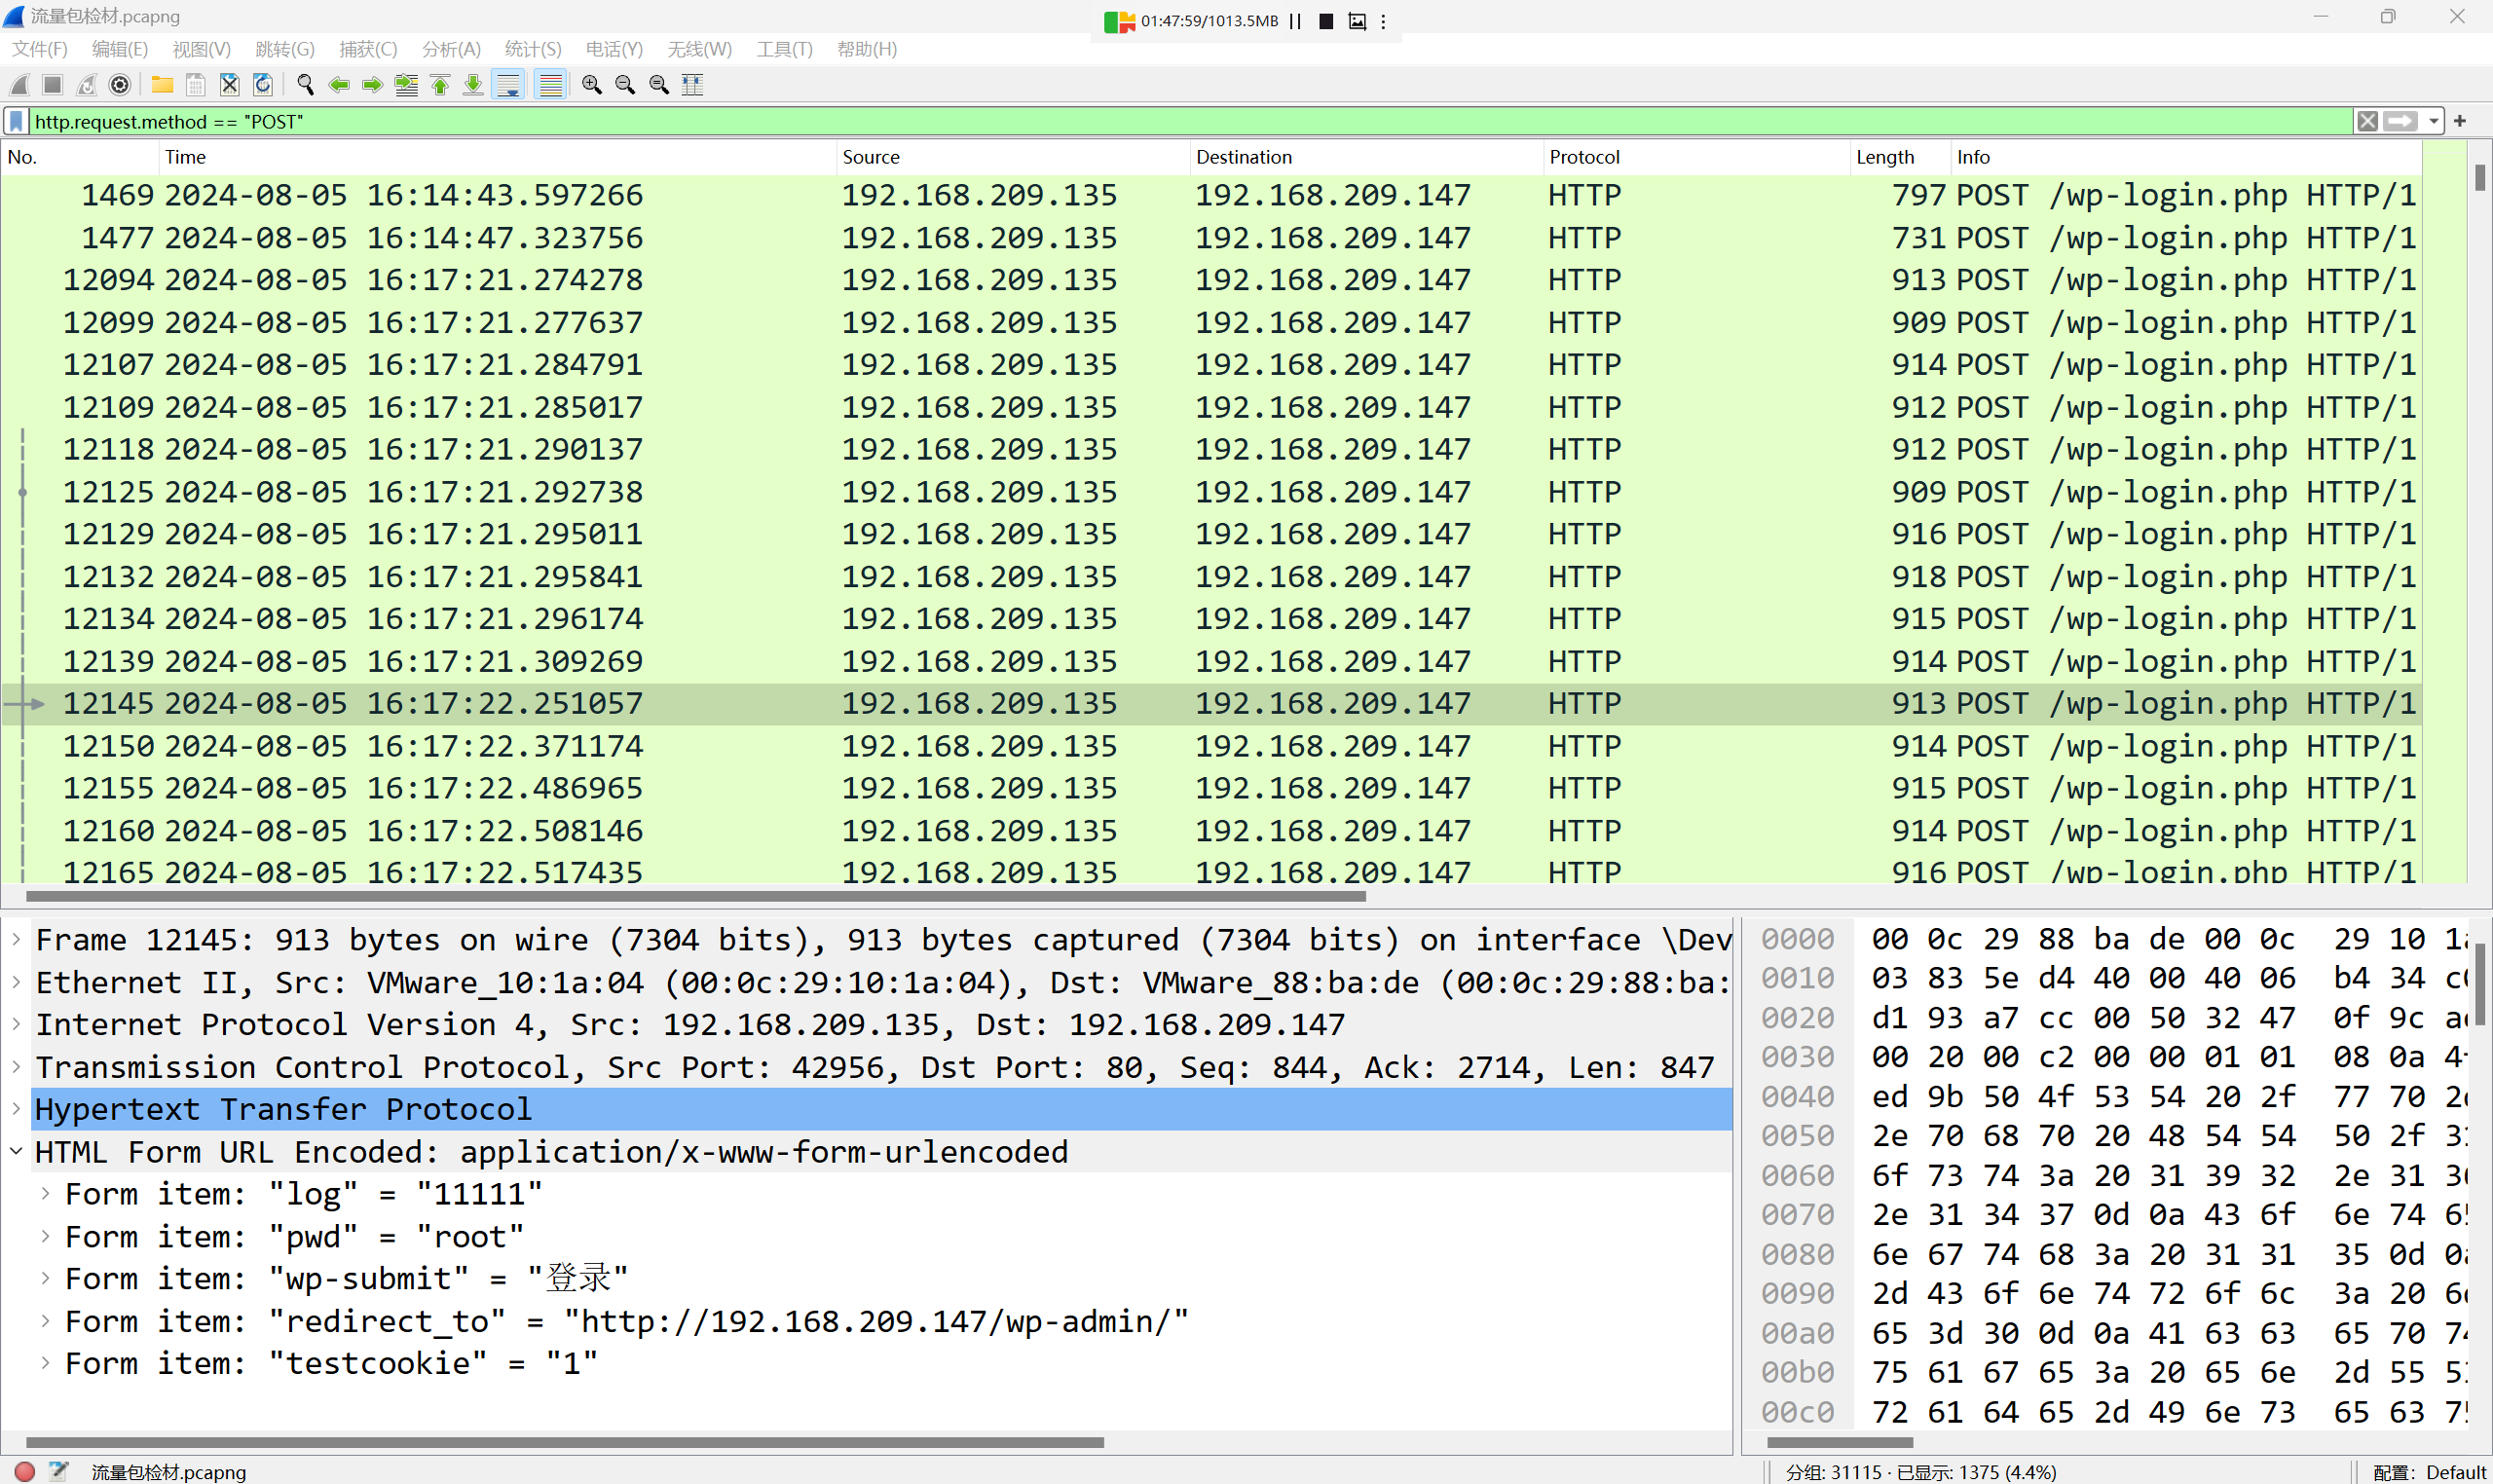
Task: Take a screenshot from recorder bar
Action: [x=1357, y=21]
